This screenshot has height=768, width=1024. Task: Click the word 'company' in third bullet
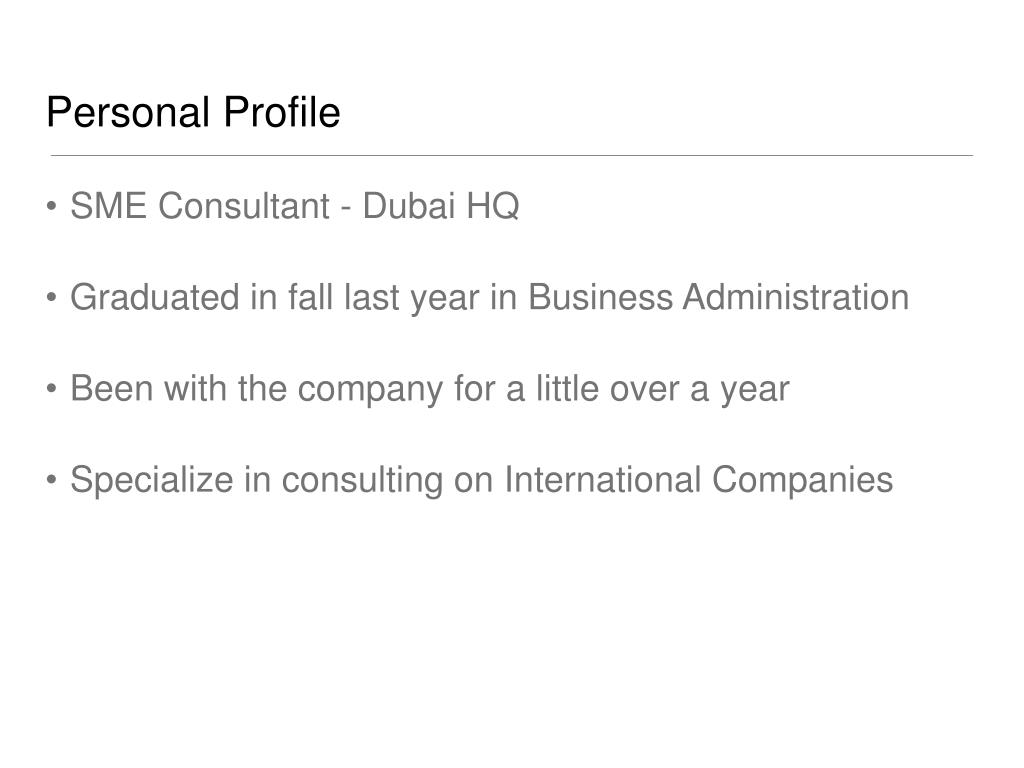[x=370, y=391]
